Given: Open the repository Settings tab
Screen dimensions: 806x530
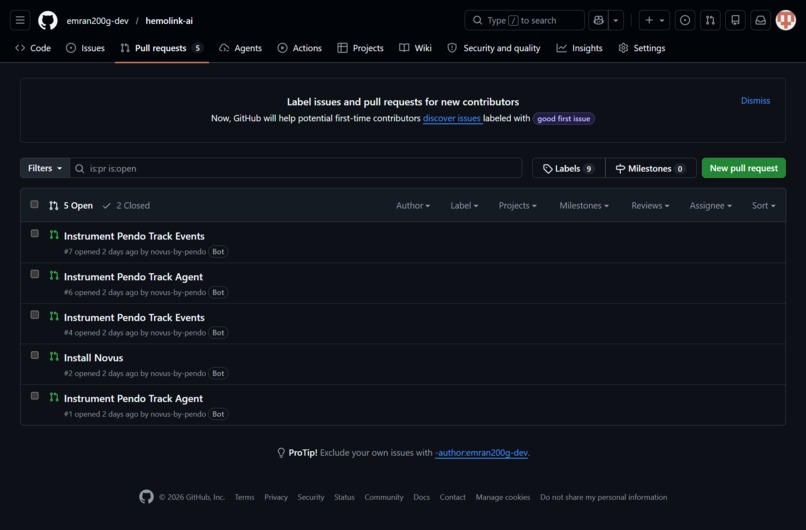Looking at the screenshot, I should click(642, 48).
